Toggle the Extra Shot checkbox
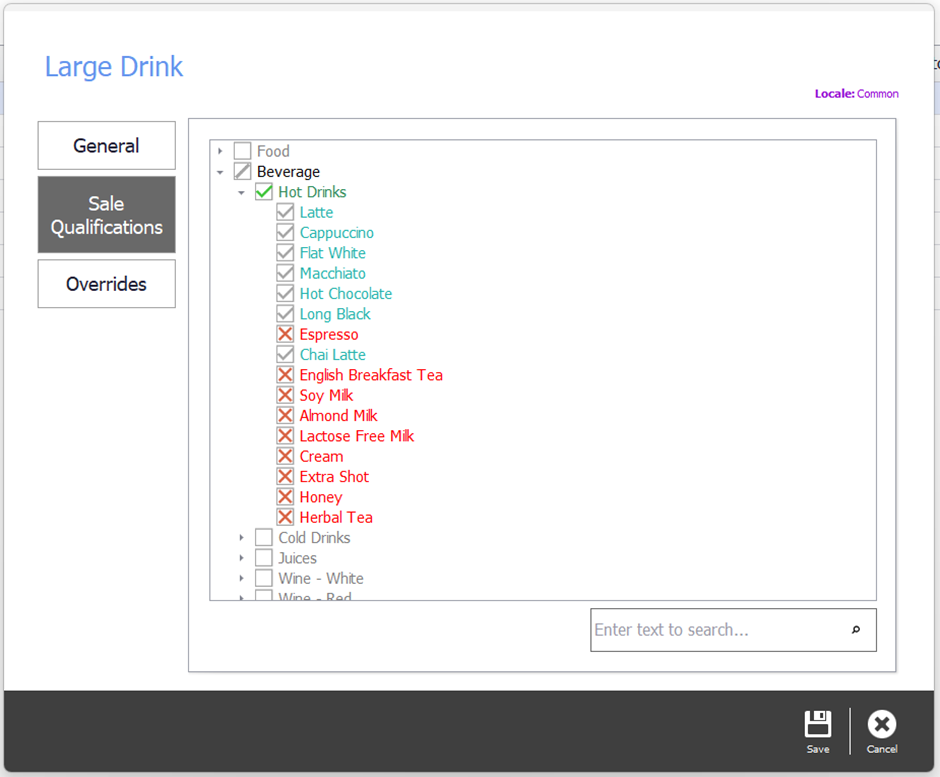Viewport: 940px width, 777px height. [x=285, y=477]
